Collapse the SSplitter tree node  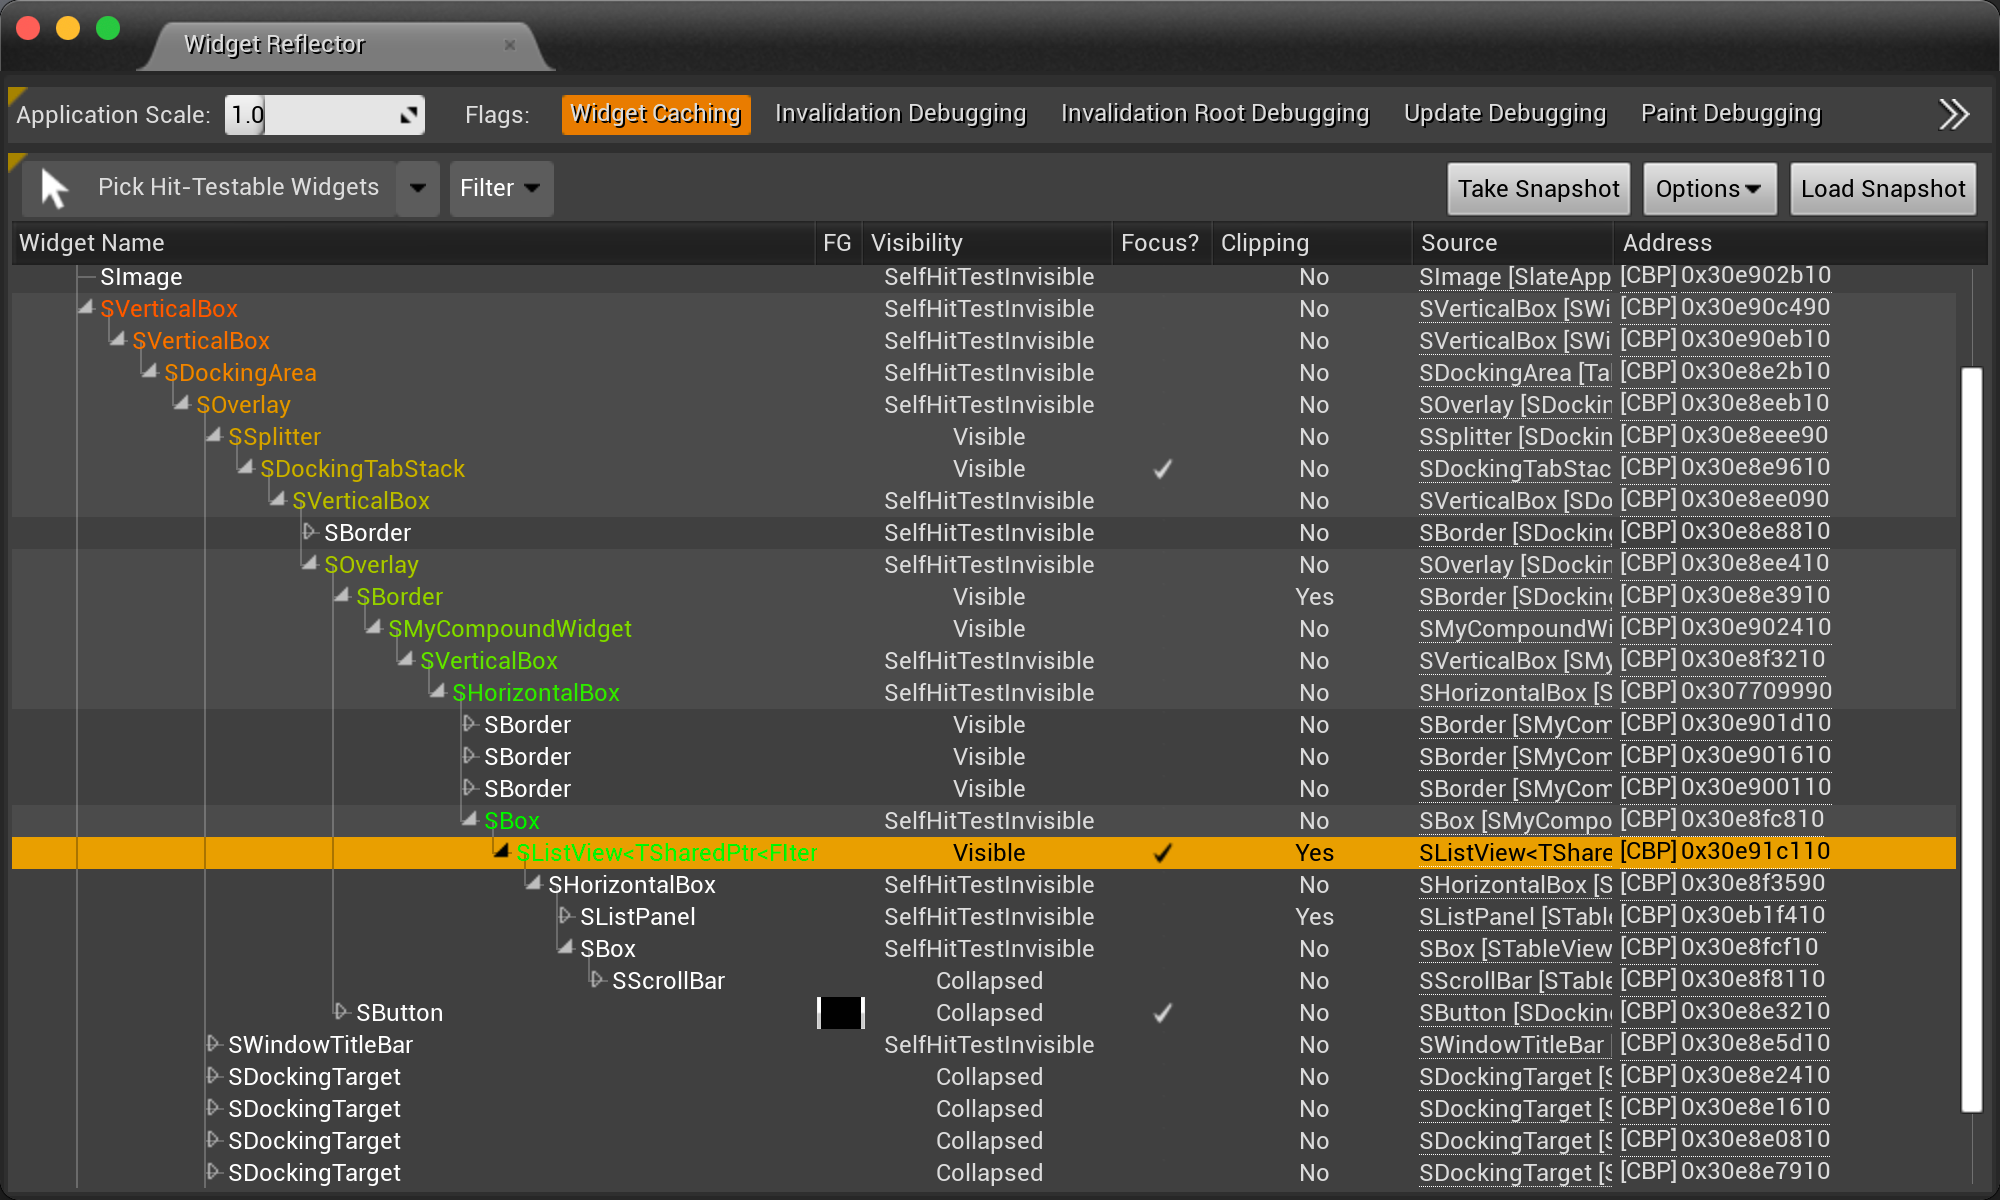click(214, 435)
